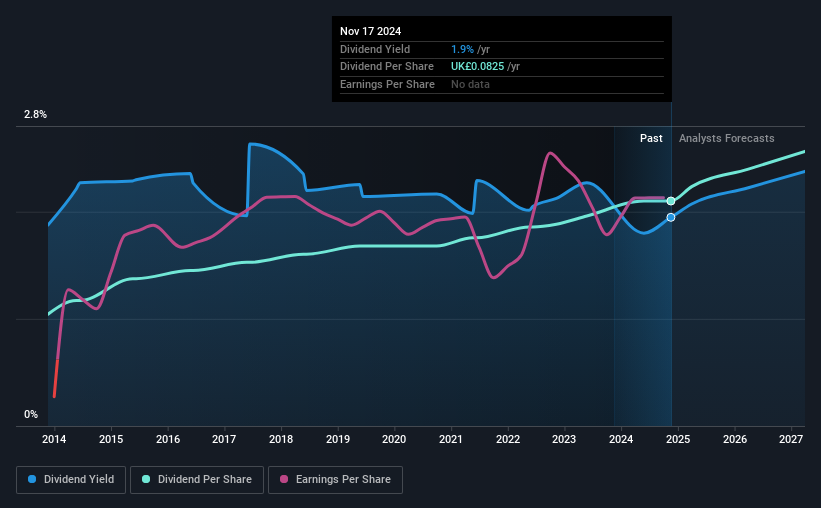Click the 2025 x-axis label
Screen dimensions: 821x508
pos(678,439)
